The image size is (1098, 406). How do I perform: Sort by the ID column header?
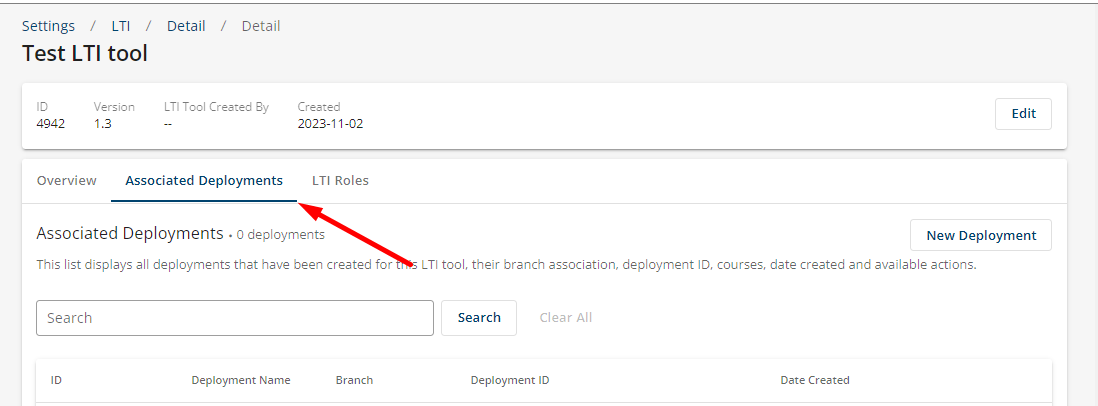(56, 380)
